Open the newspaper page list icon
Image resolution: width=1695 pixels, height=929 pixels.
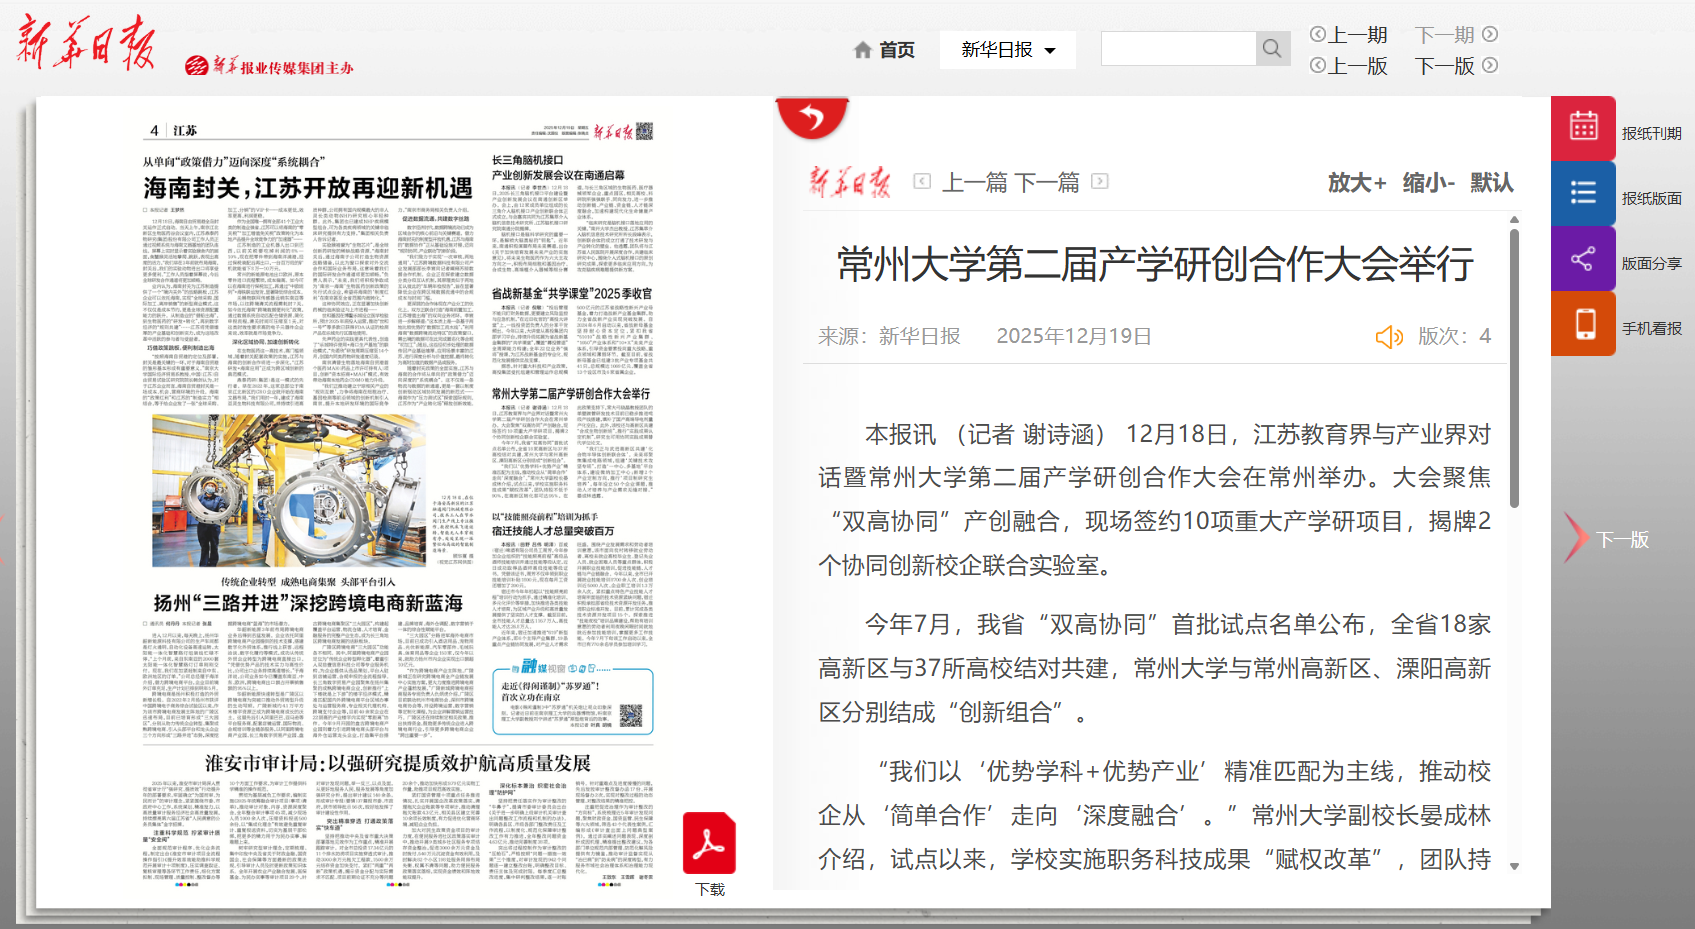1583,193
